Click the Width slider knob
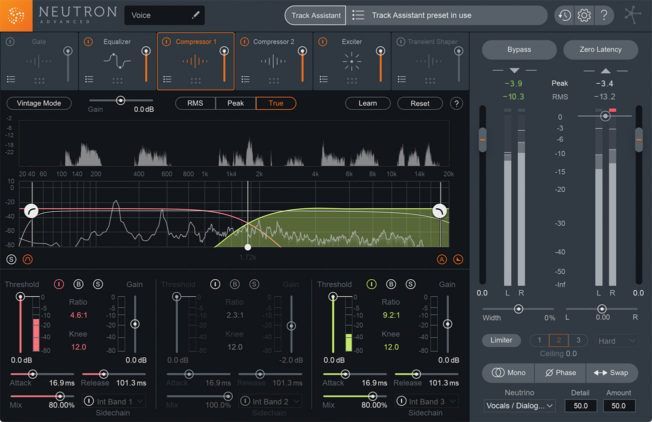 pyautogui.click(x=518, y=309)
